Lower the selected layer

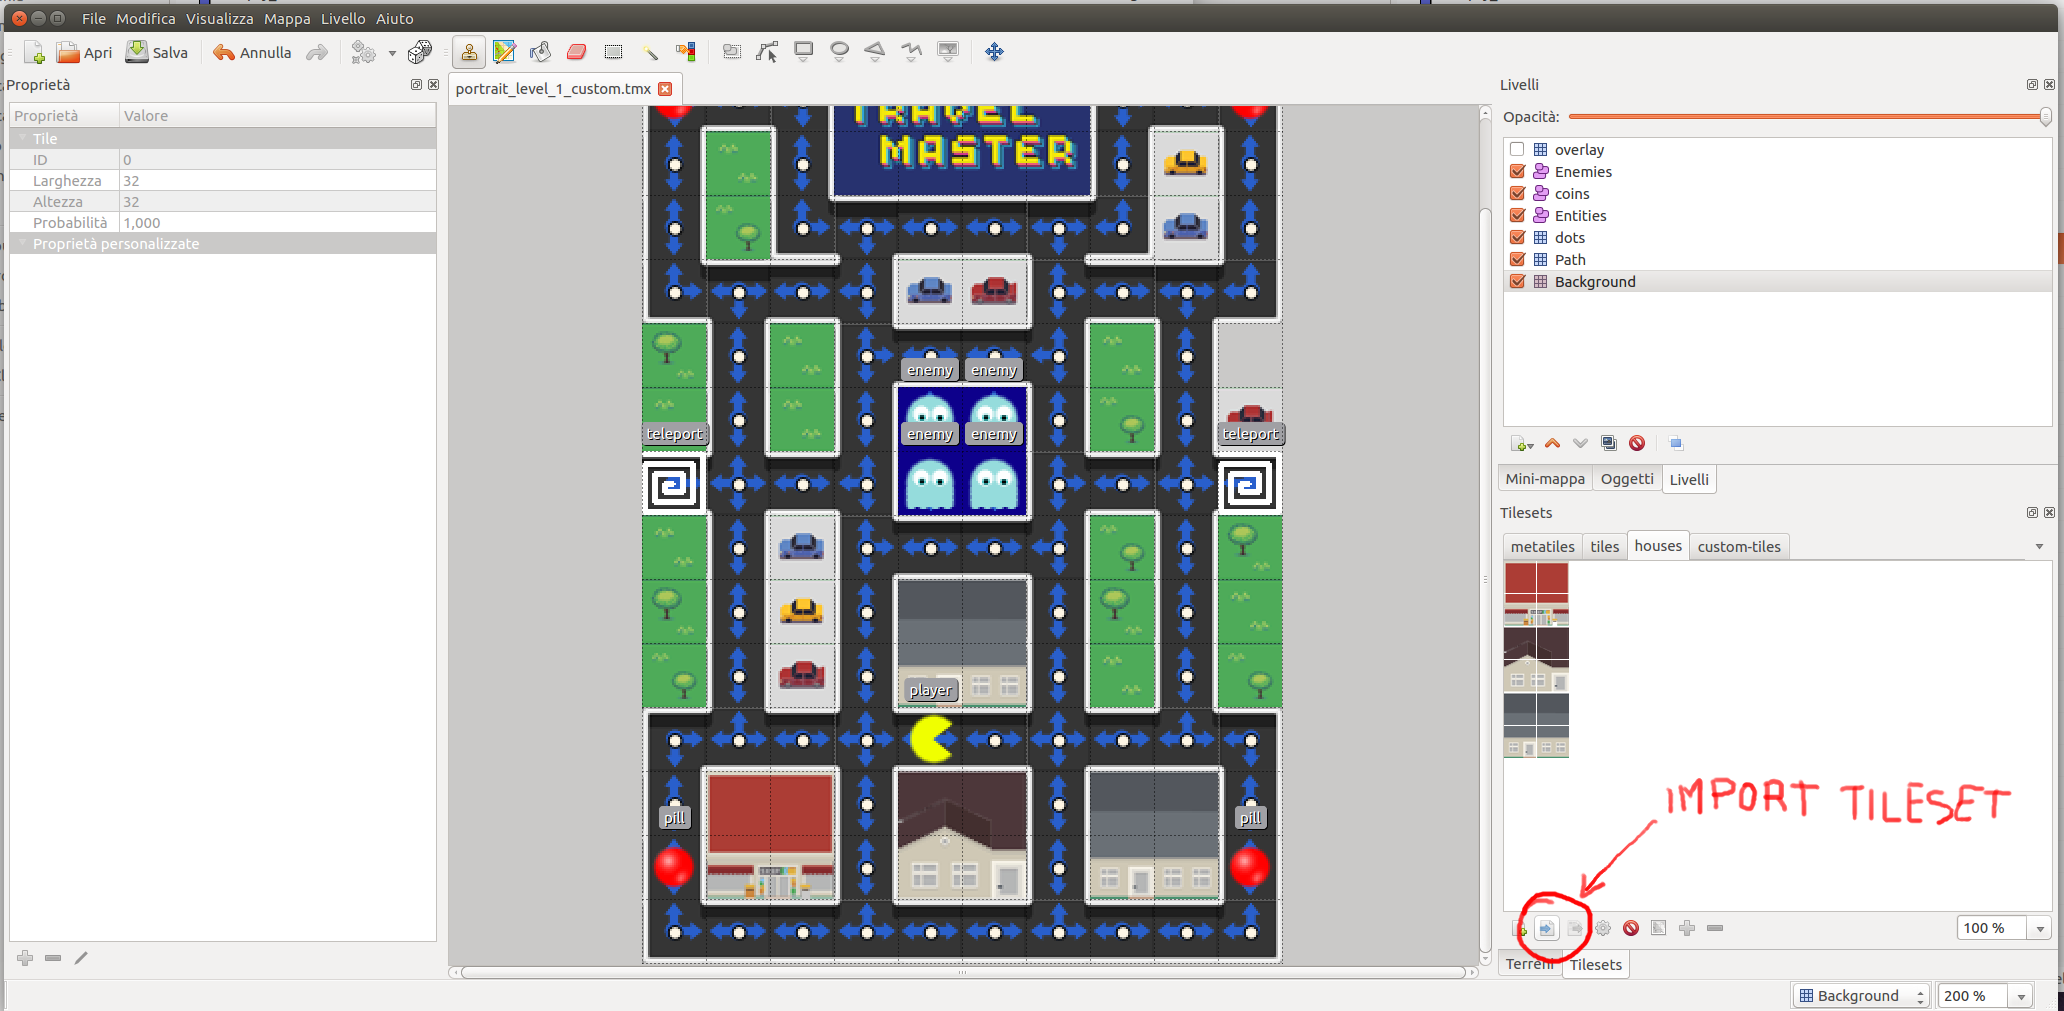[x=1580, y=443]
